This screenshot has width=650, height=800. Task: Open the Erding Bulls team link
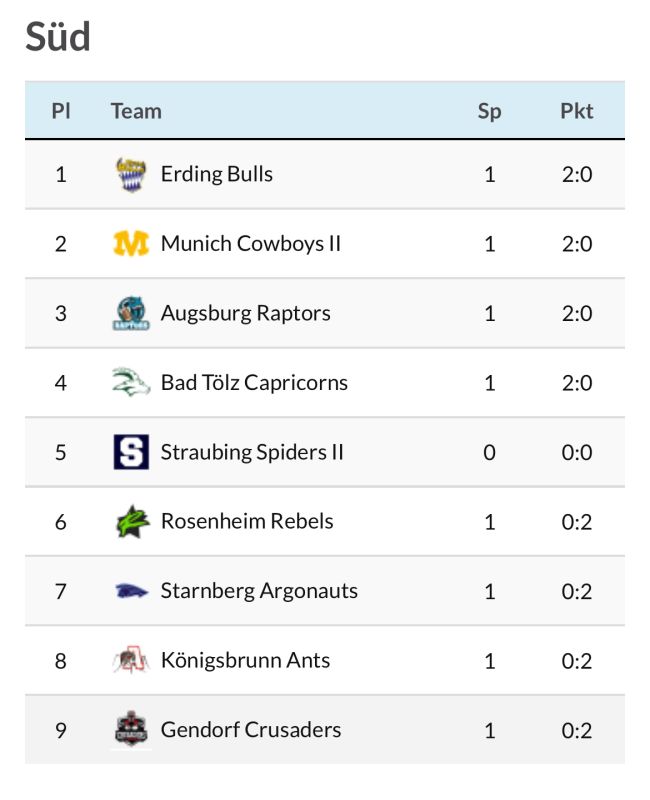tap(216, 174)
